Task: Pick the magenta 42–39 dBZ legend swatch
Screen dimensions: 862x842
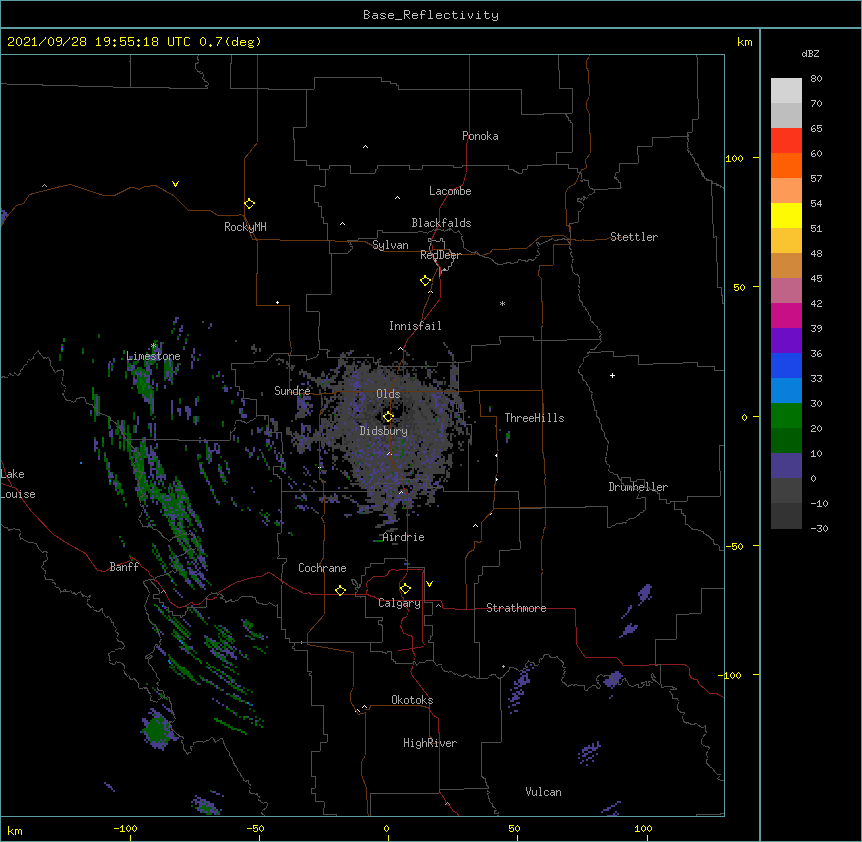Action: (x=786, y=315)
